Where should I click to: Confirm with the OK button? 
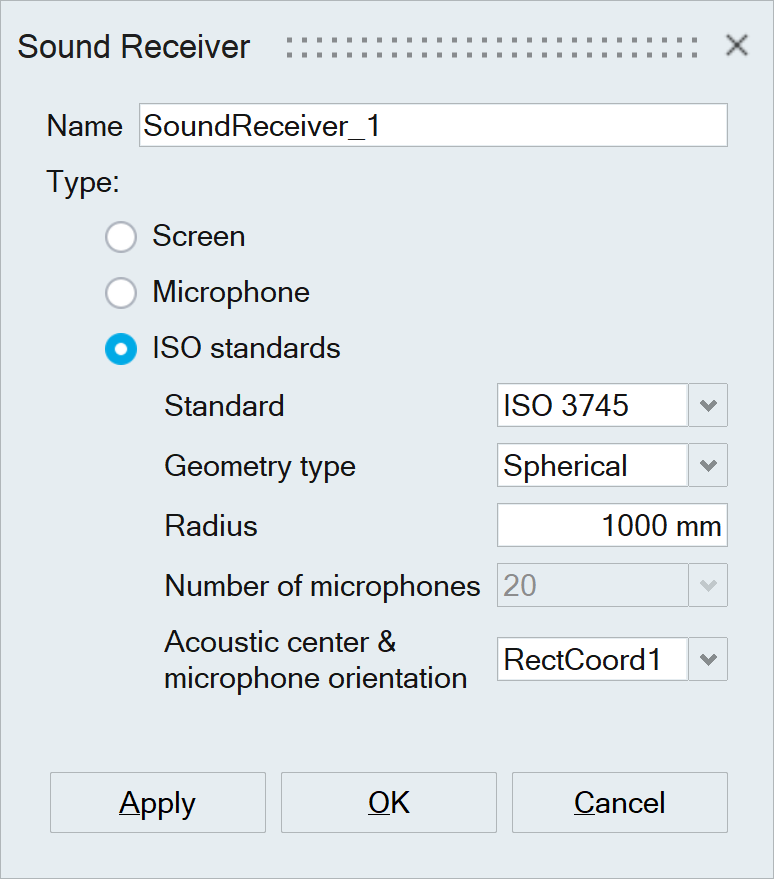coord(388,803)
